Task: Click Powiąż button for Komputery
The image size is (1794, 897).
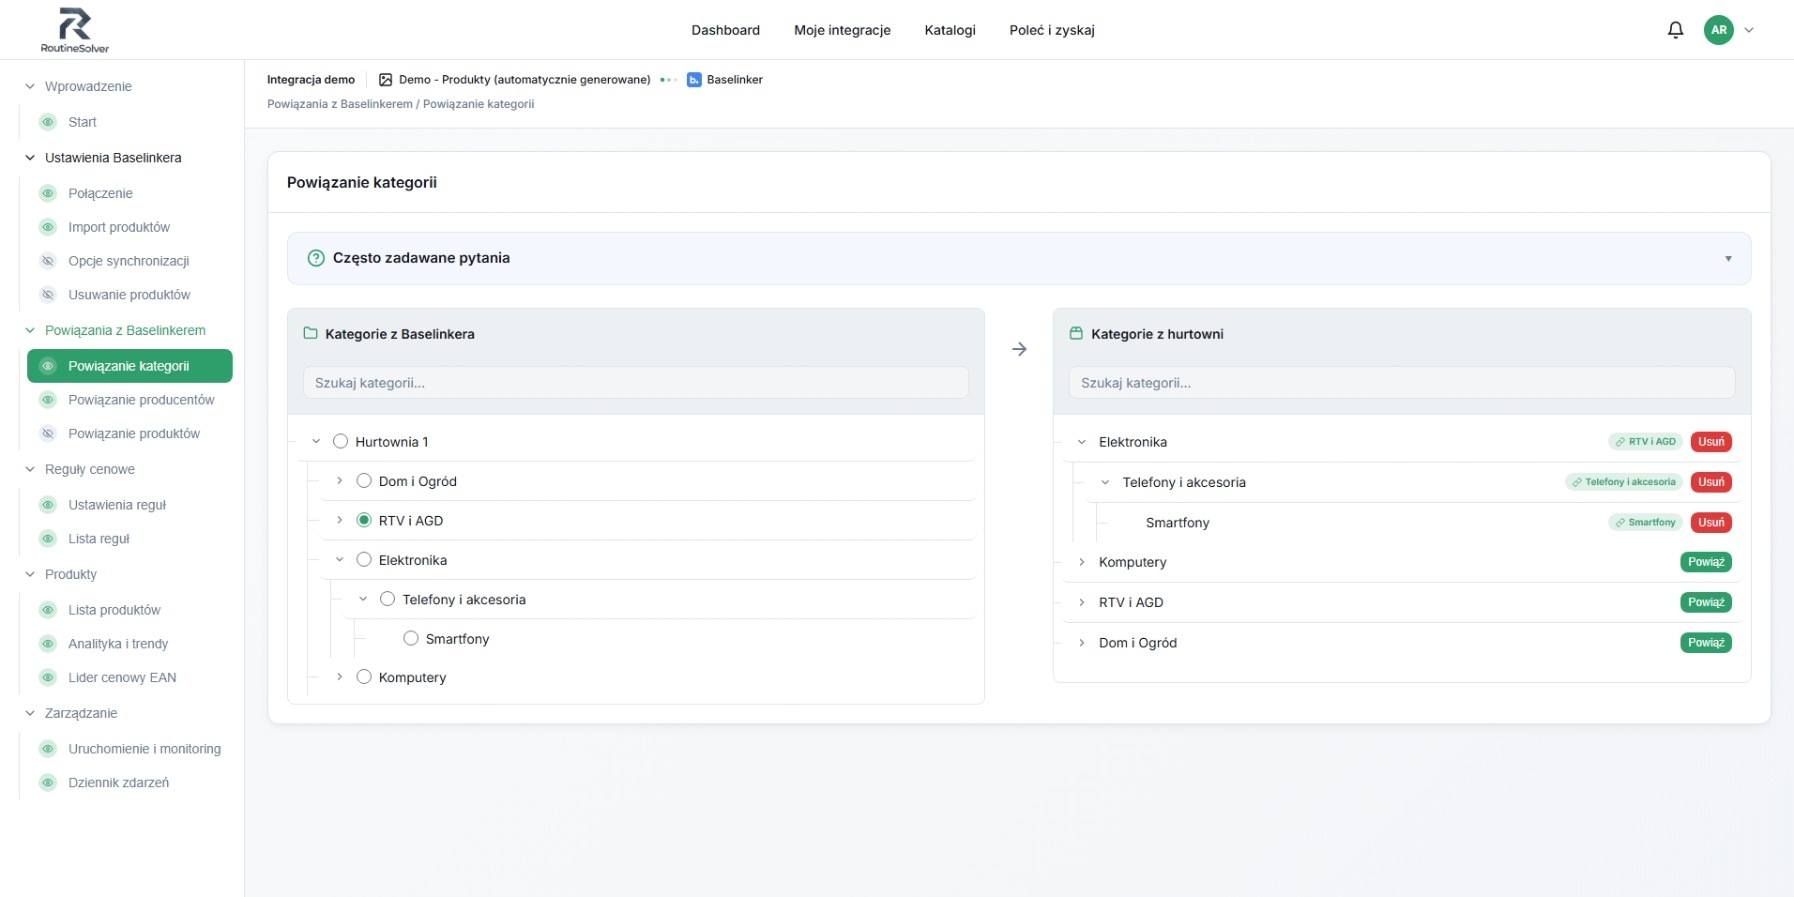Action: [x=1706, y=562]
